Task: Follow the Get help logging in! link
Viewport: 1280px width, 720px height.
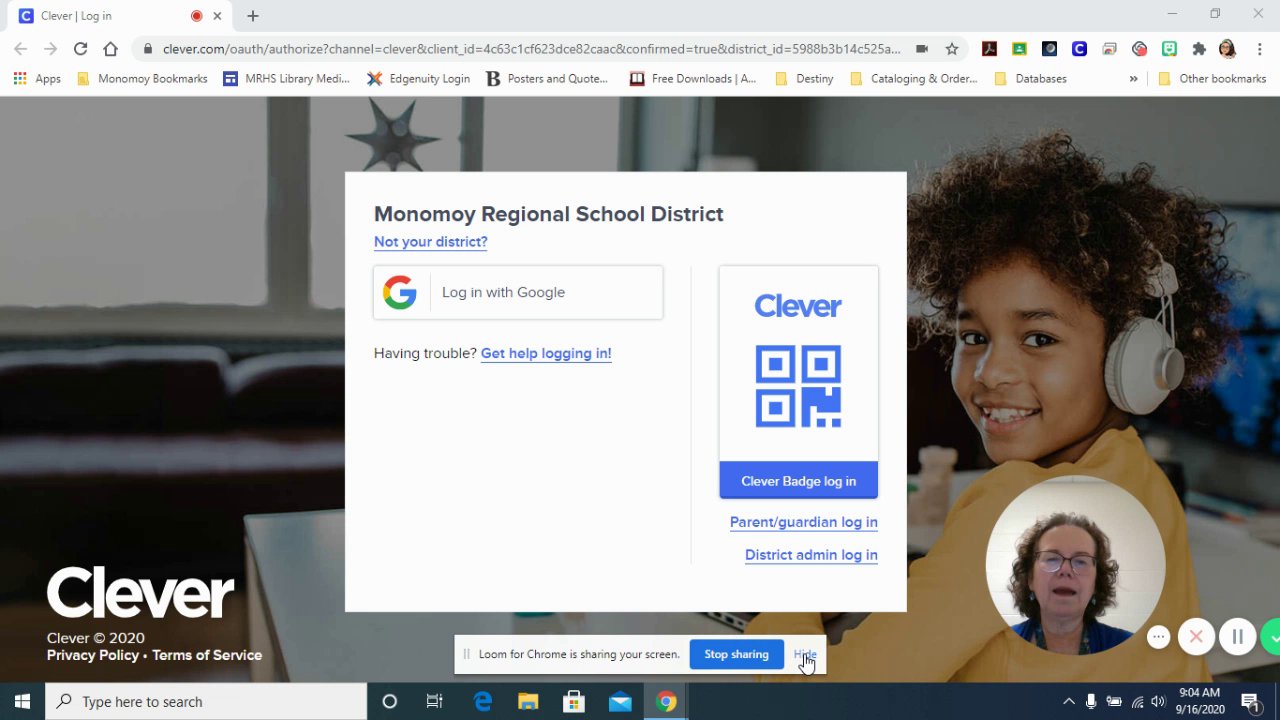Action: (546, 353)
